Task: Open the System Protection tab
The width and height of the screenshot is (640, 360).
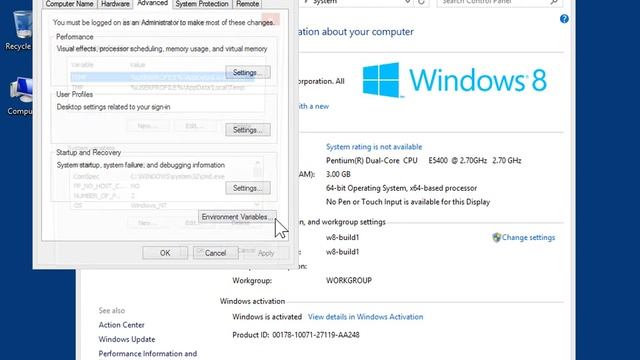Action: tap(202, 4)
